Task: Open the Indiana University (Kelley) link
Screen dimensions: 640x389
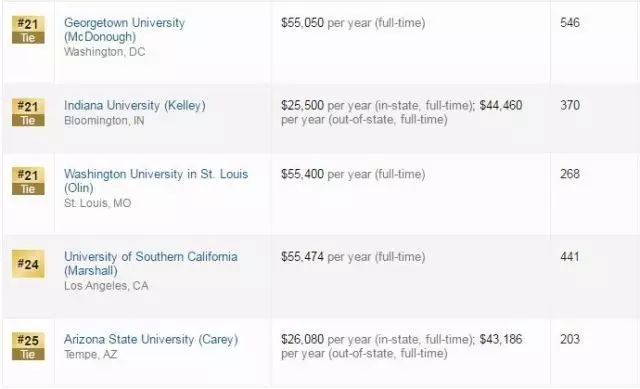Action: coord(135,106)
